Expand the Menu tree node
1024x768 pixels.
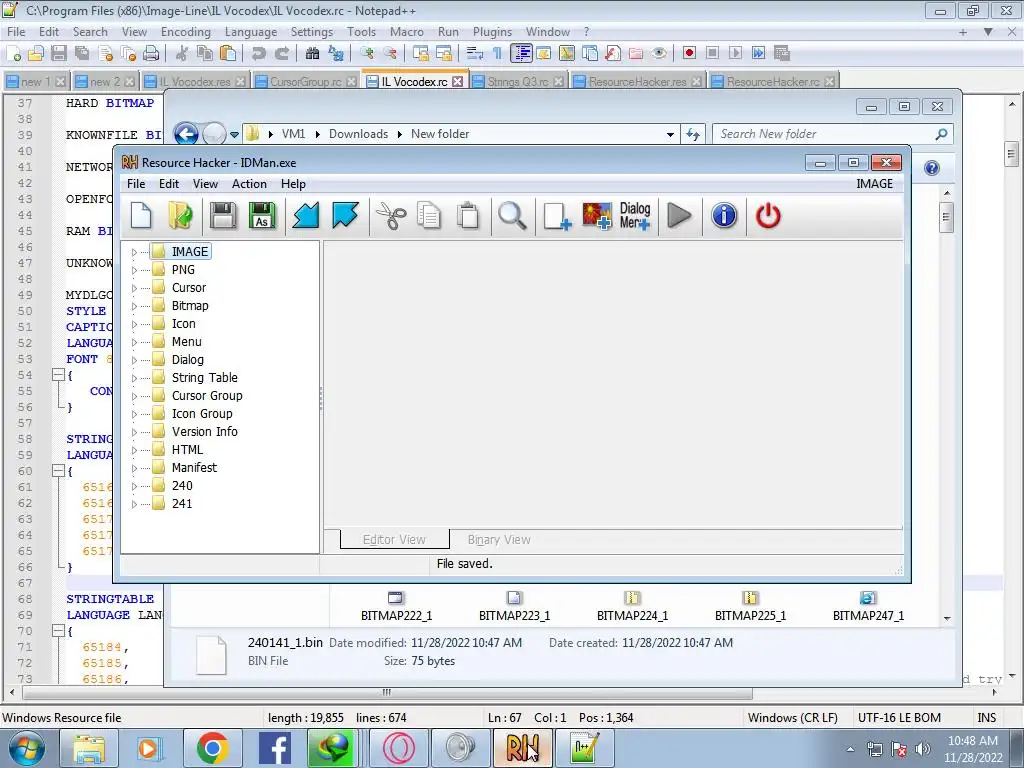(x=135, y=342)
